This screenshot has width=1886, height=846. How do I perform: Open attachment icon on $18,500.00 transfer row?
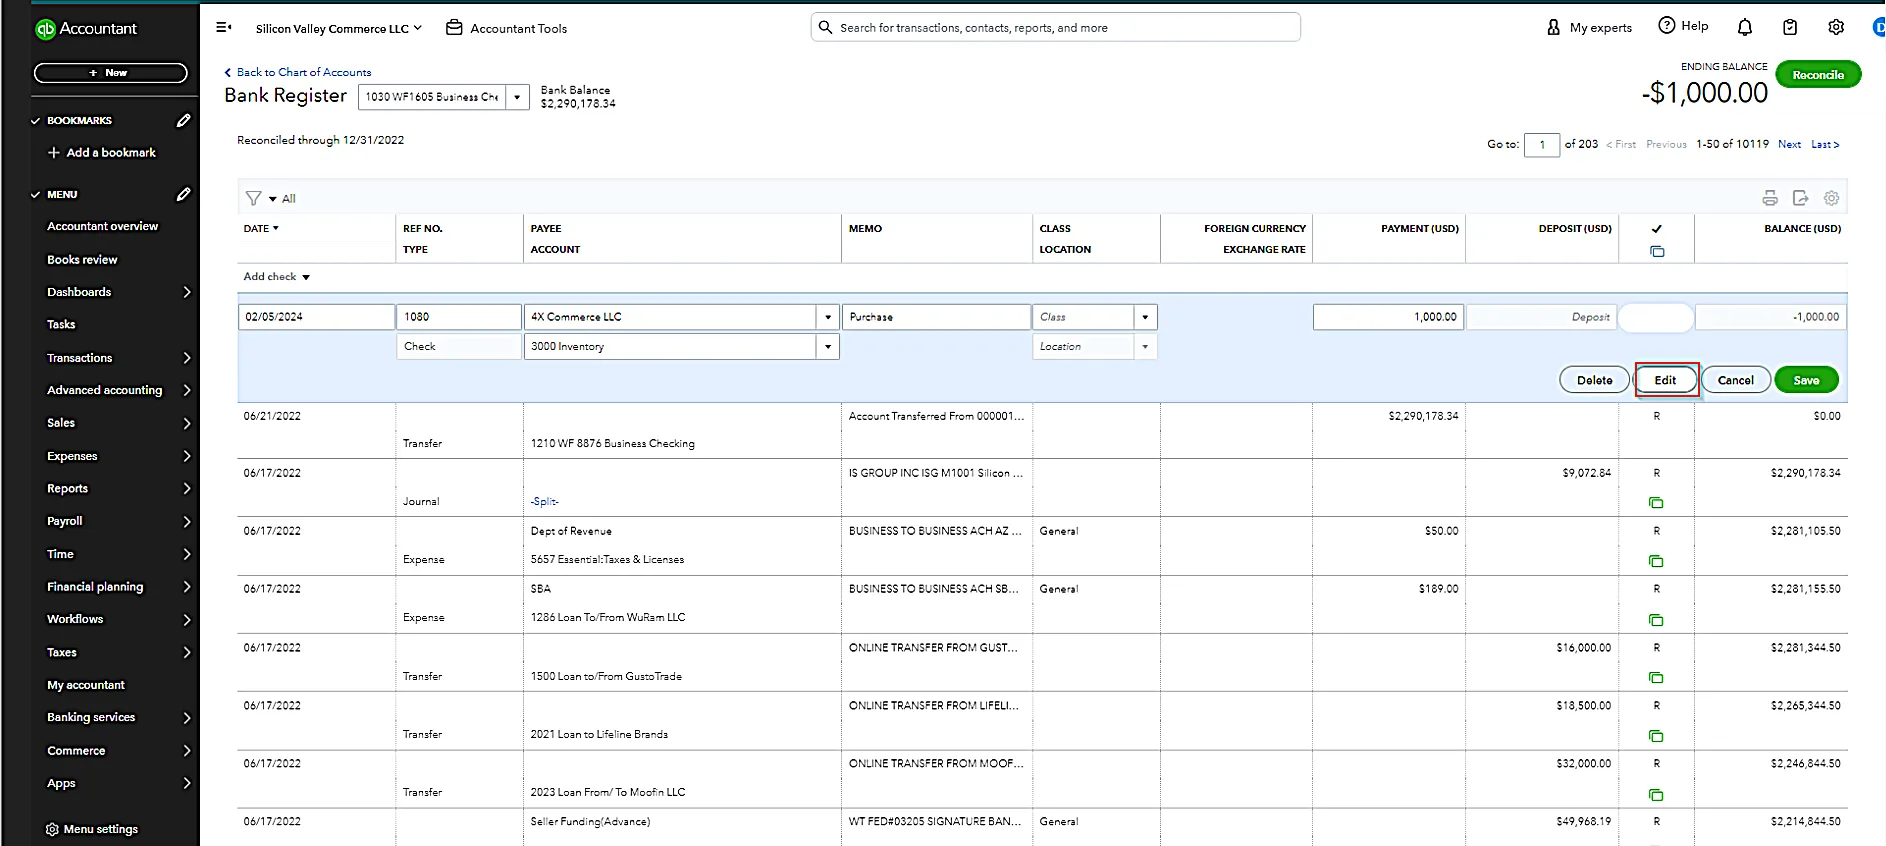coord(1656,736)
